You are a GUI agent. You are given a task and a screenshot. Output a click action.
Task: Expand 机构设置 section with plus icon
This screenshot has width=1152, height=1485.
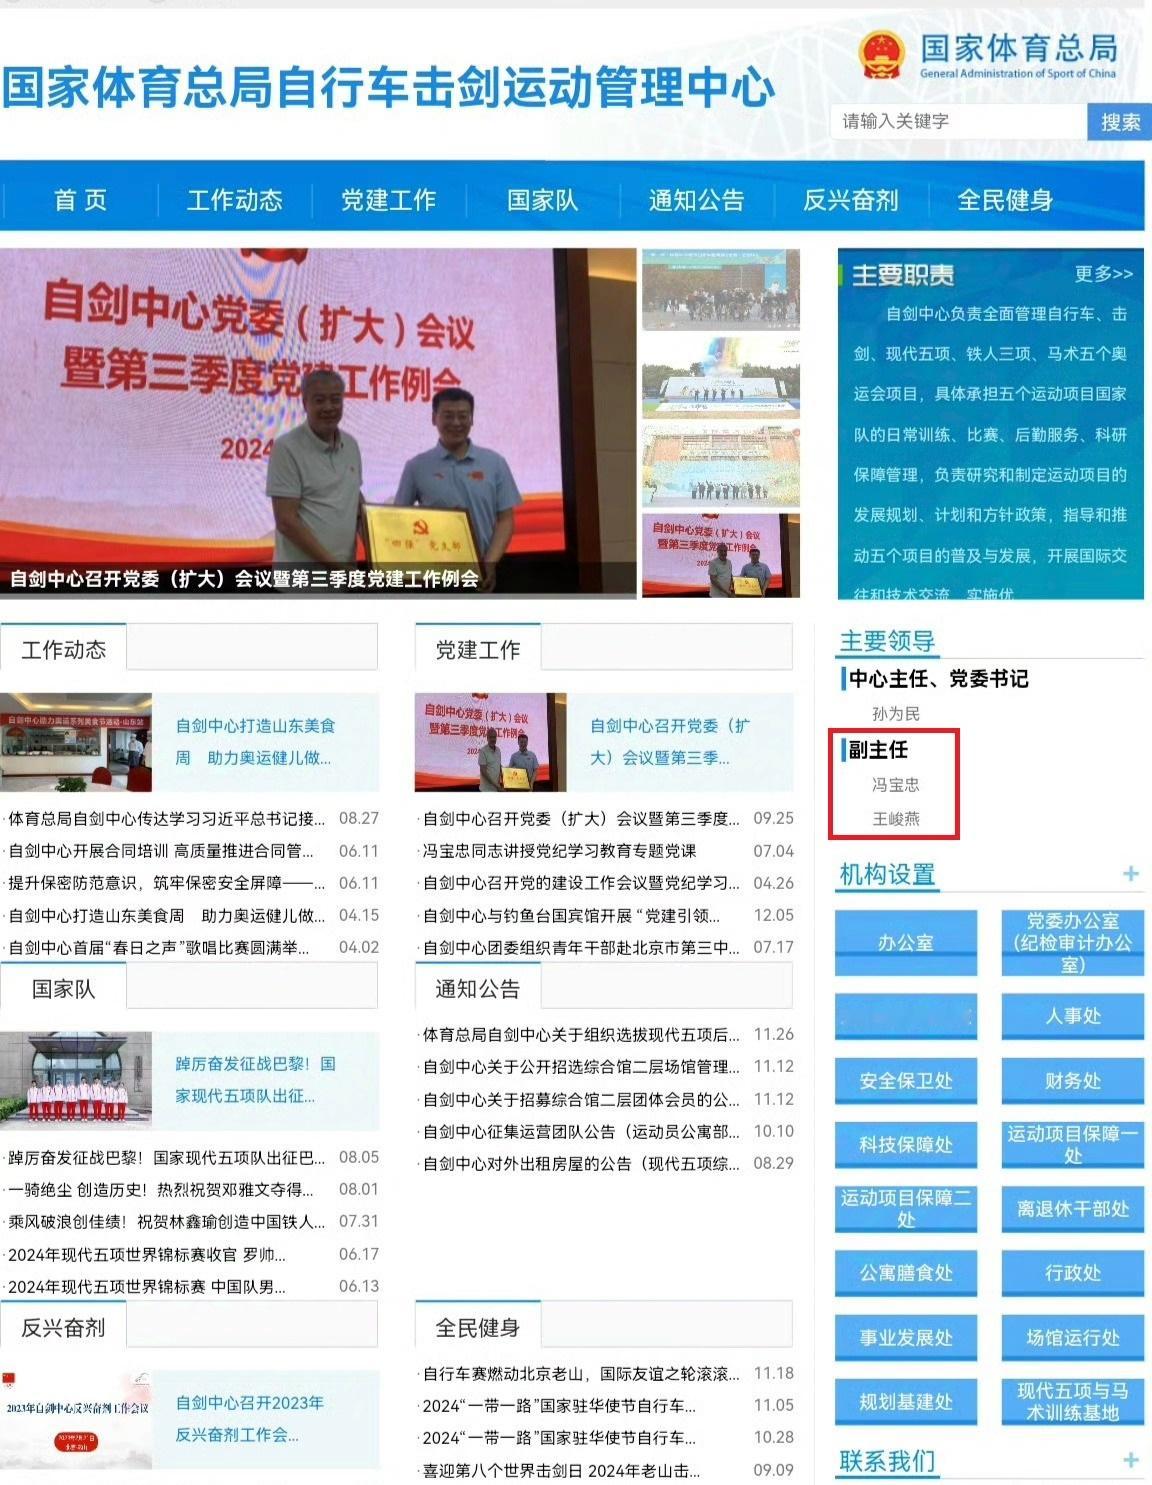1130,874
